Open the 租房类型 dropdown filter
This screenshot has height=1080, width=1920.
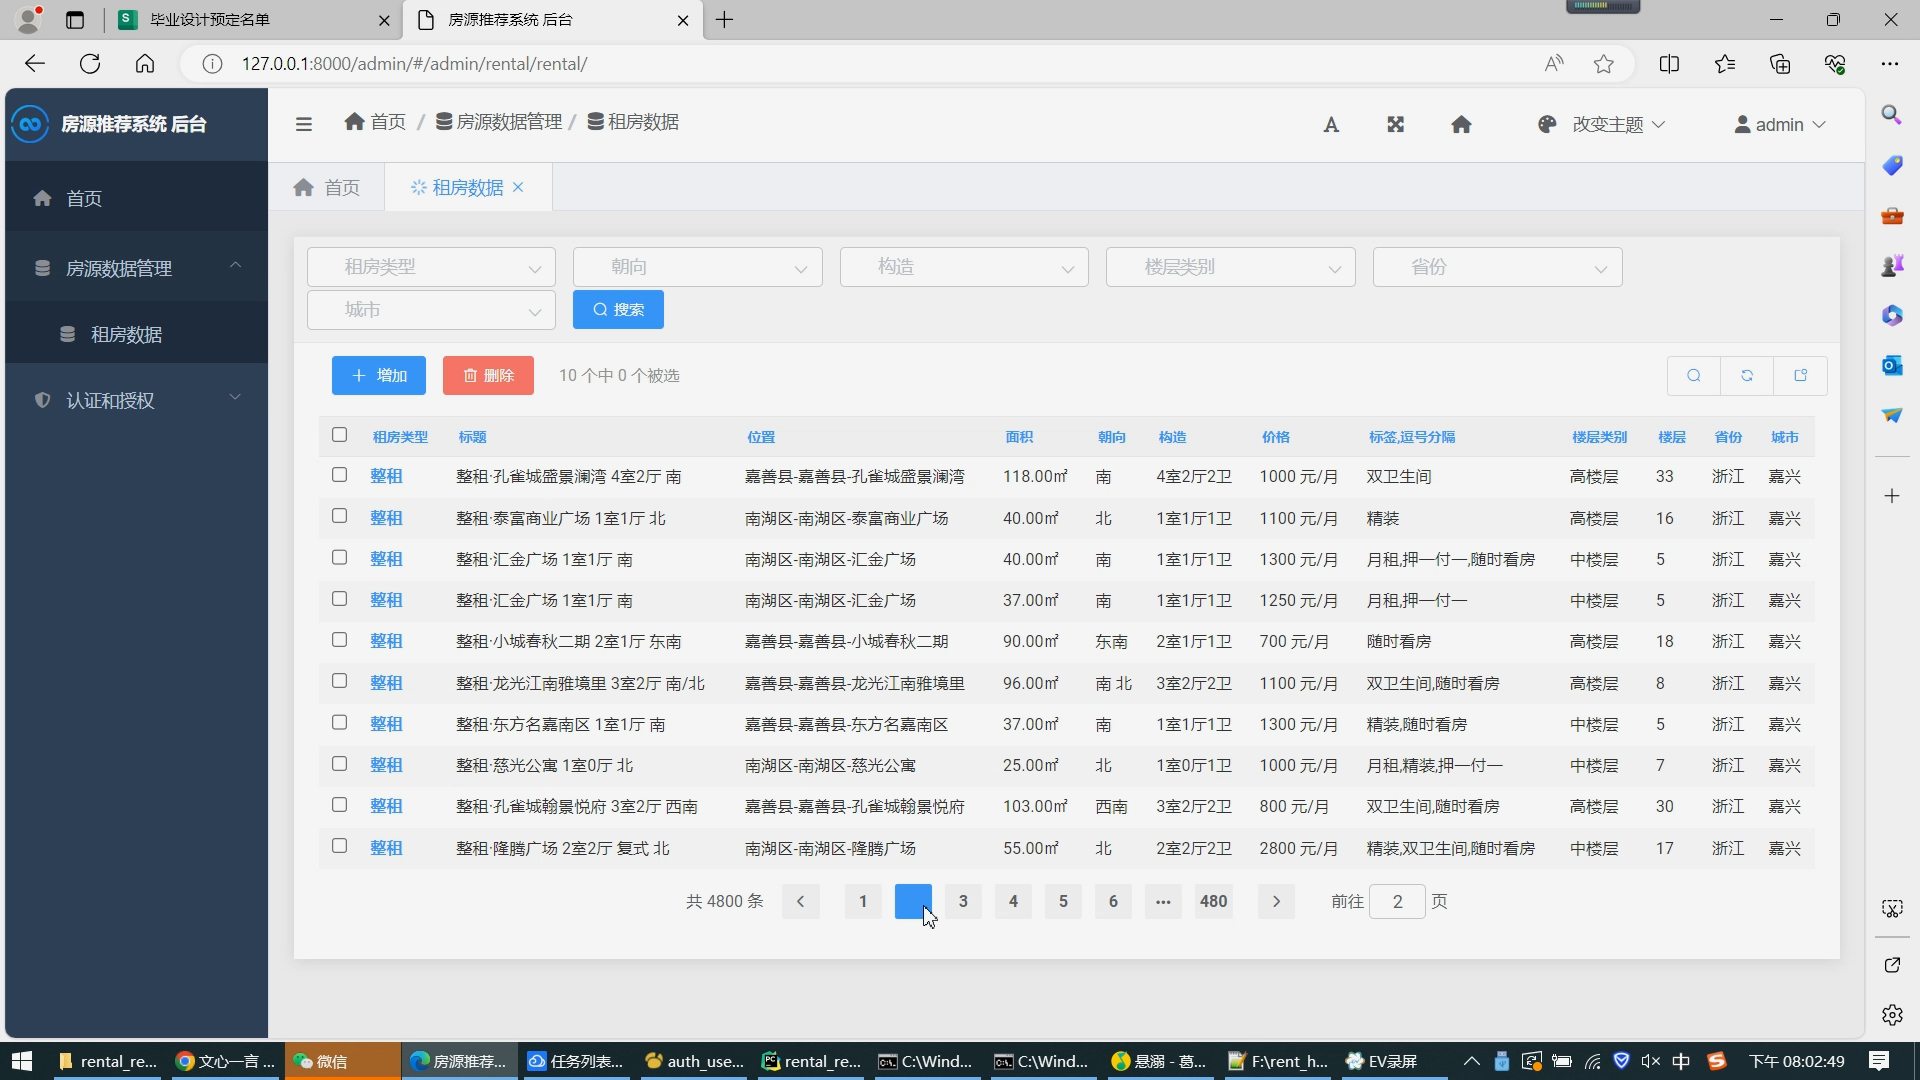(430, 267)
